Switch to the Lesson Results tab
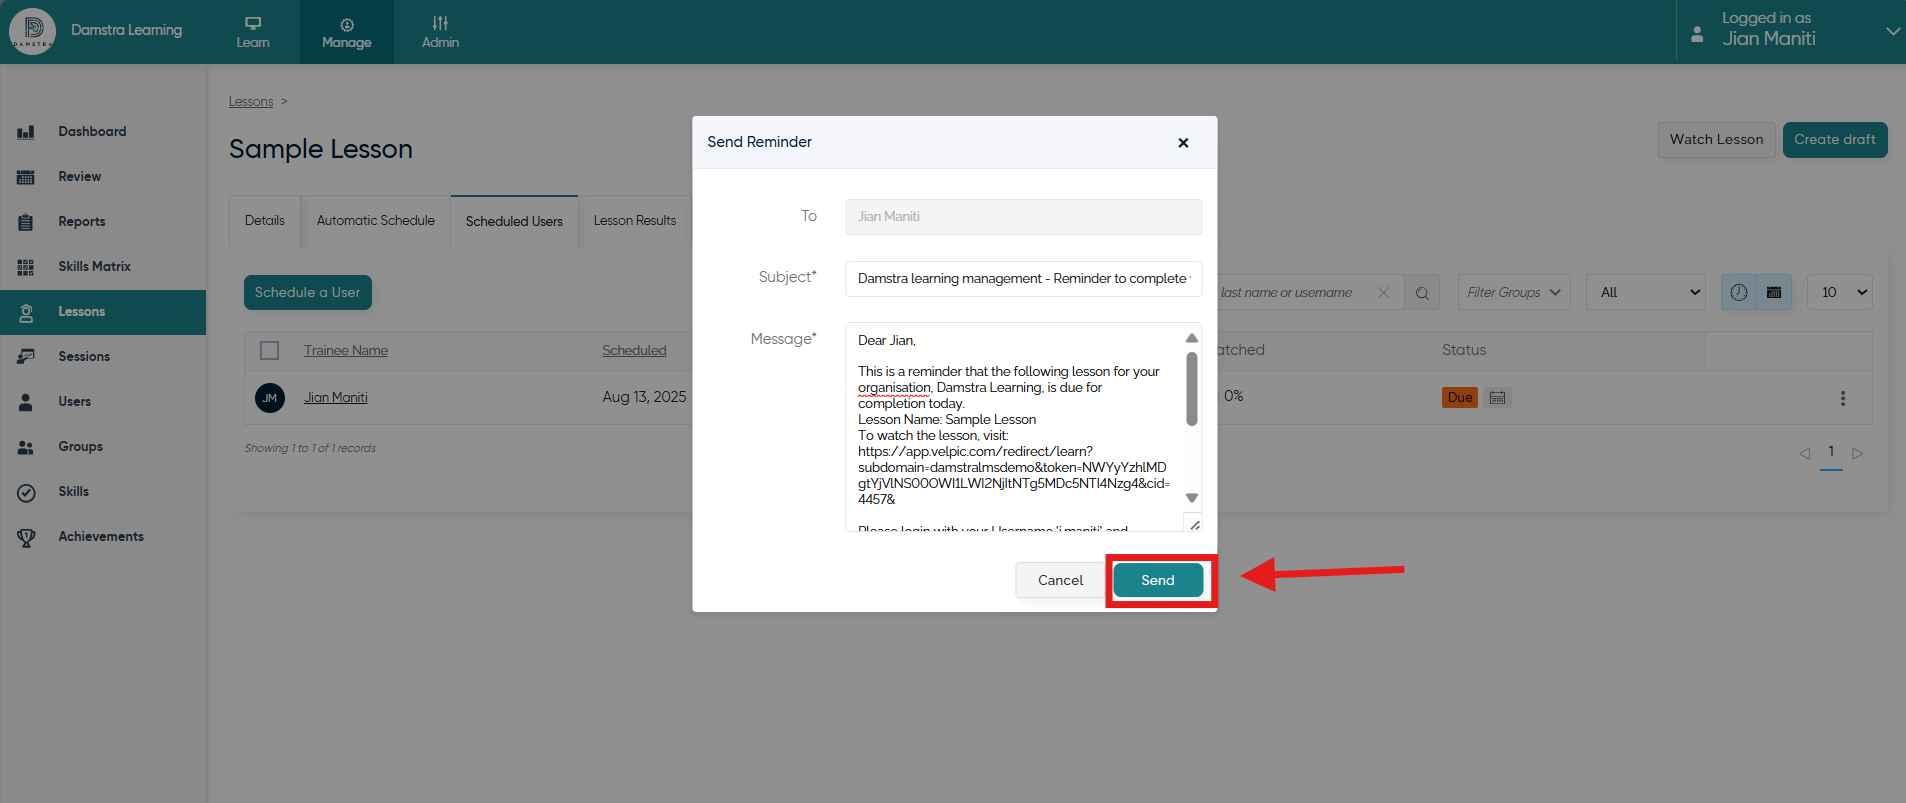The image size is (1906, 803). click(635, 221)
